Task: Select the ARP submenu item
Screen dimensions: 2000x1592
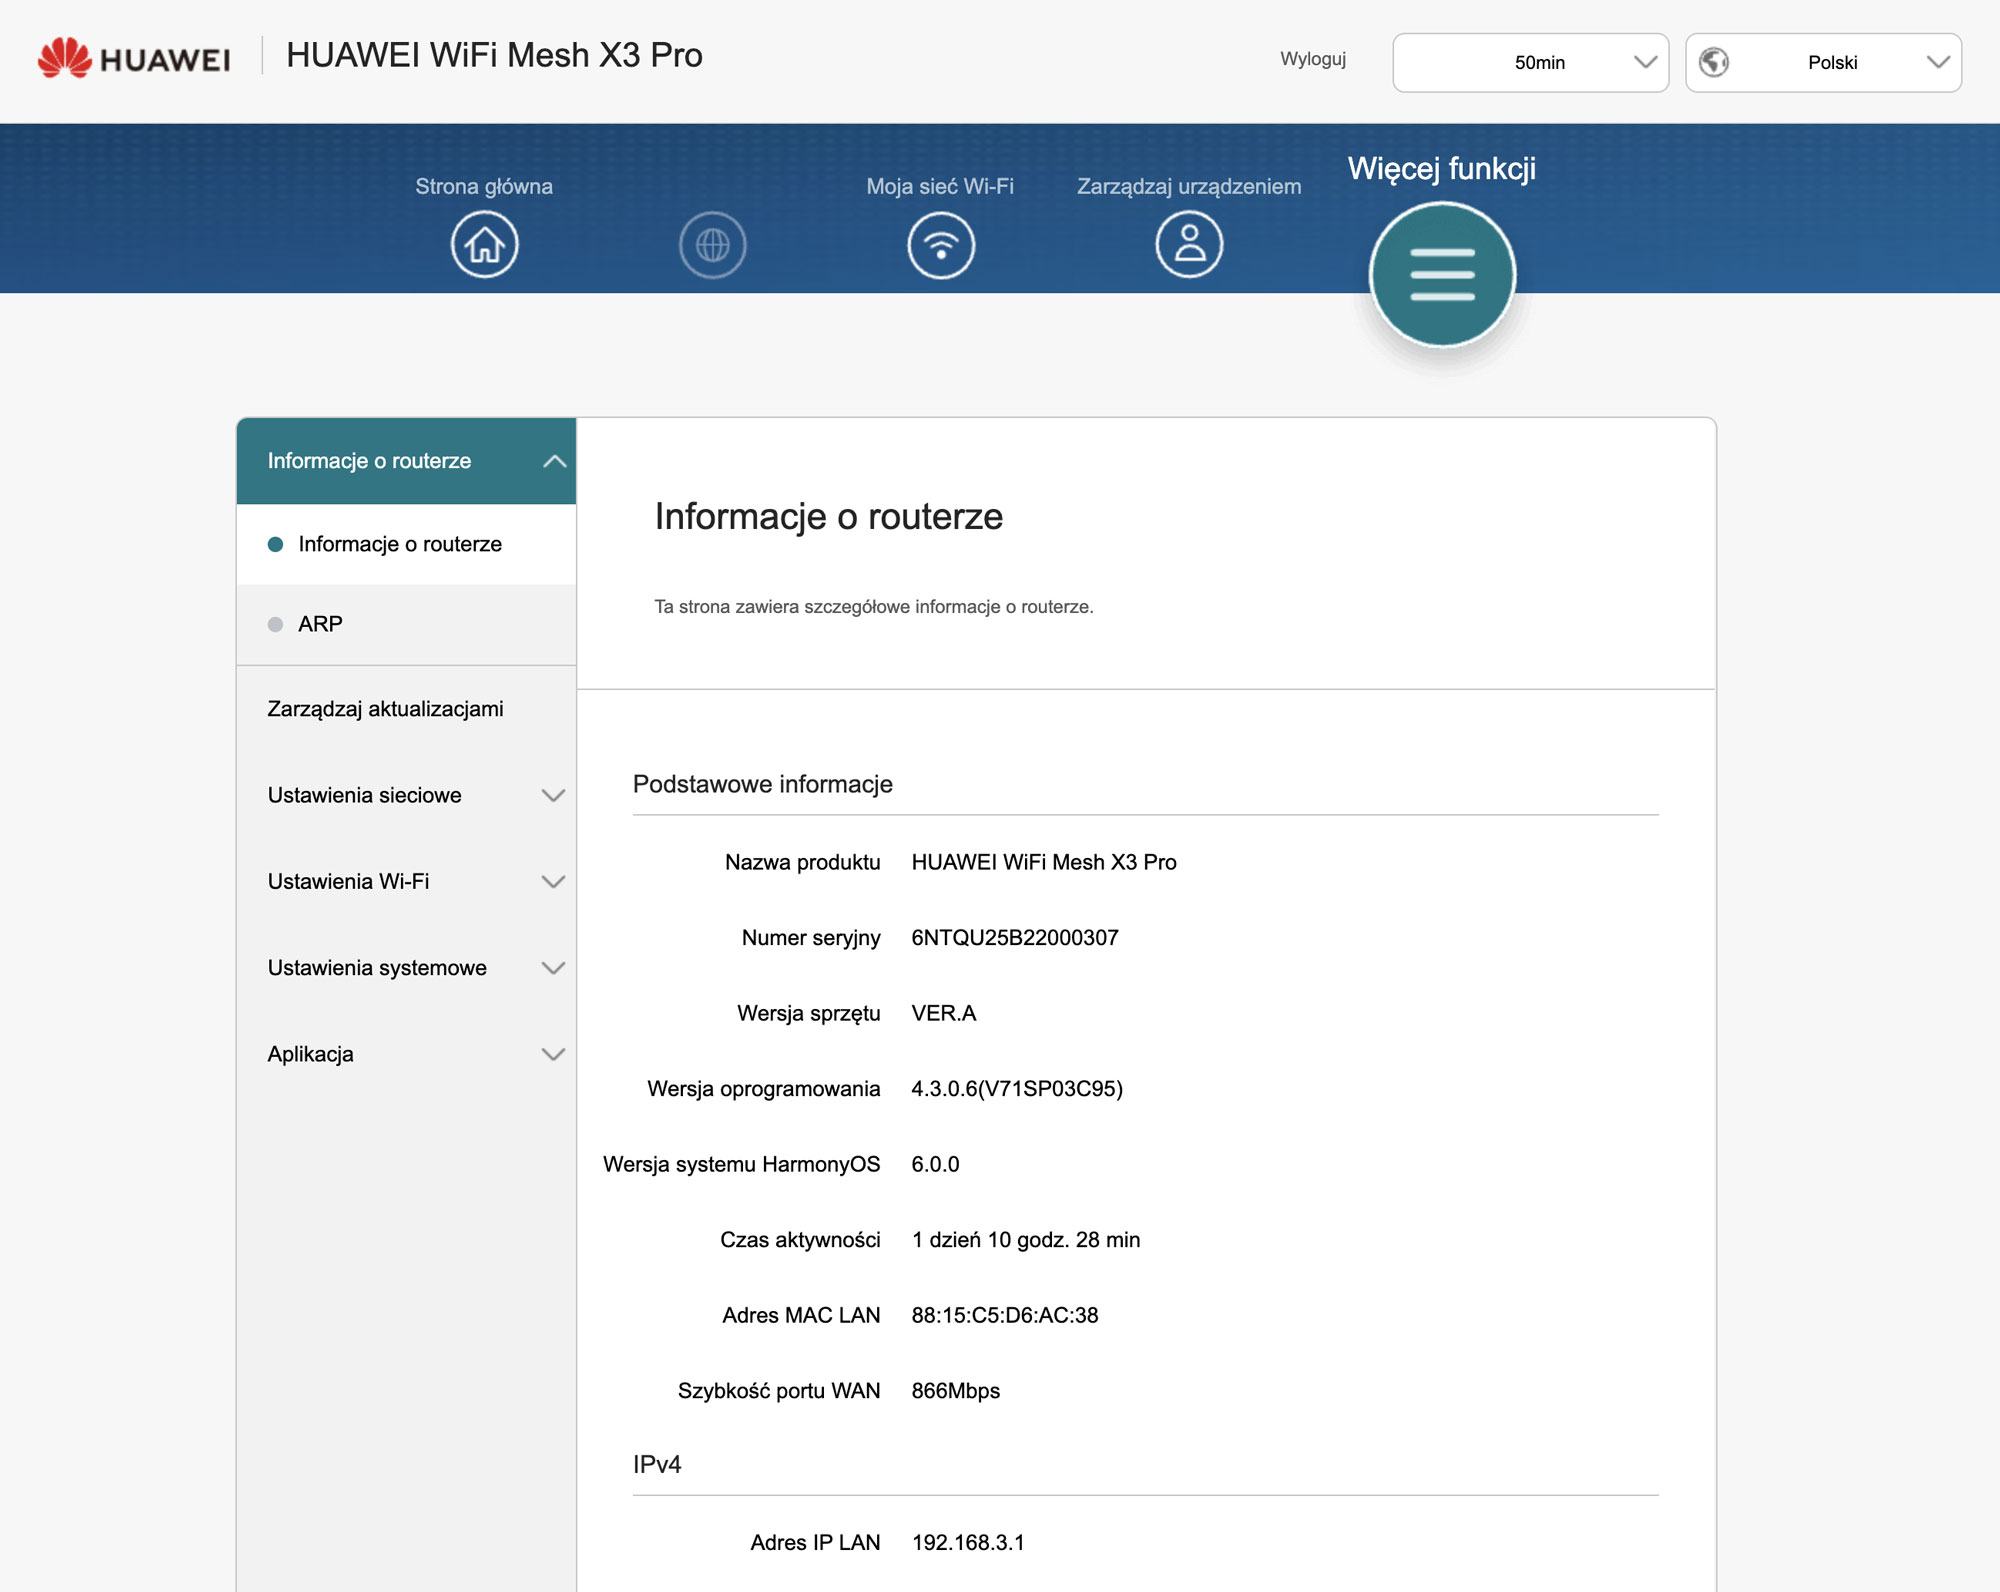Action: [x=320, y=624]
